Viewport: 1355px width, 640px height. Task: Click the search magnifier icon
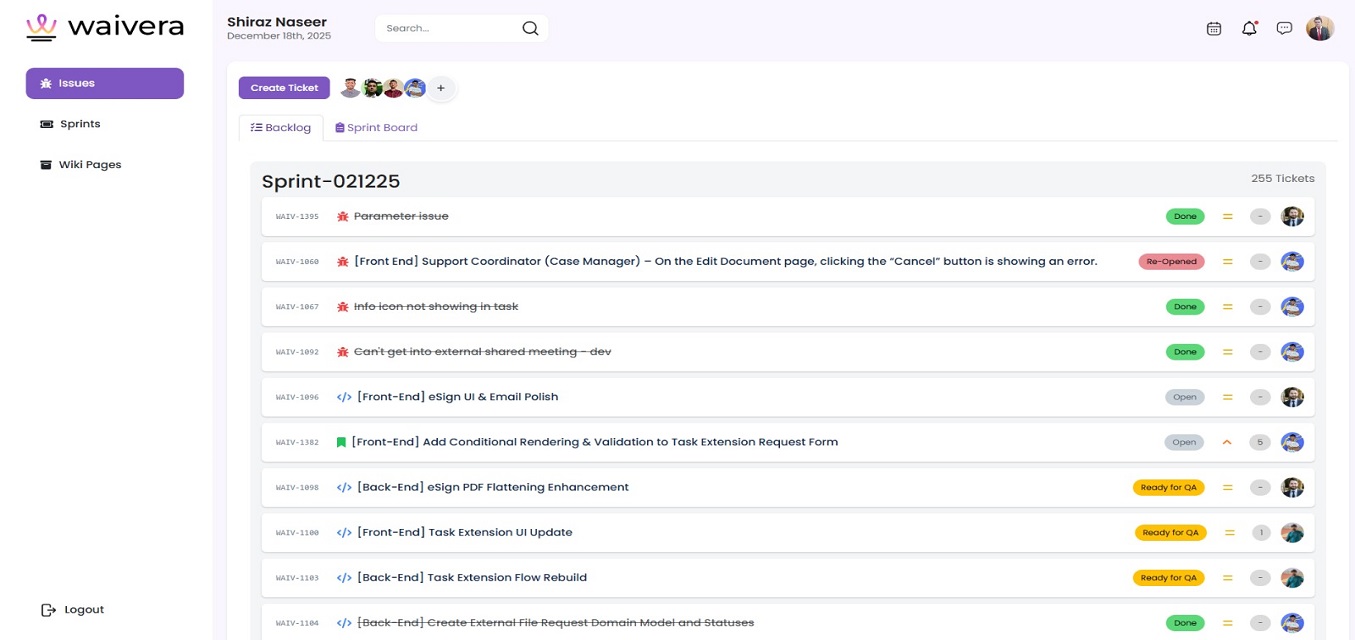coord(530,28)
